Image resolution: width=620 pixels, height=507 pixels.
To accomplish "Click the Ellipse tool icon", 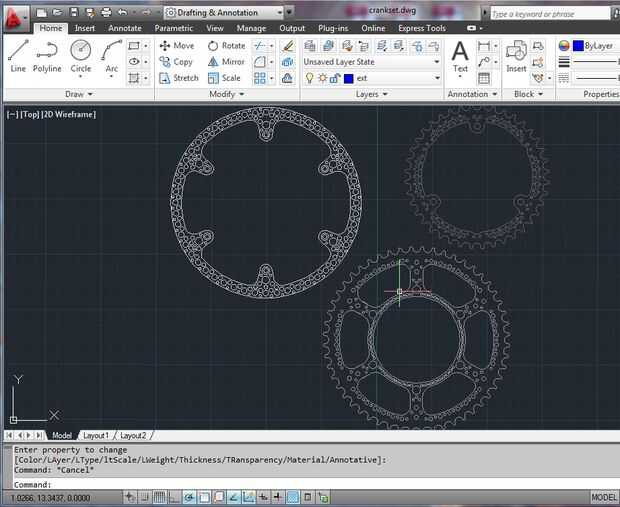I will point(134,62).
